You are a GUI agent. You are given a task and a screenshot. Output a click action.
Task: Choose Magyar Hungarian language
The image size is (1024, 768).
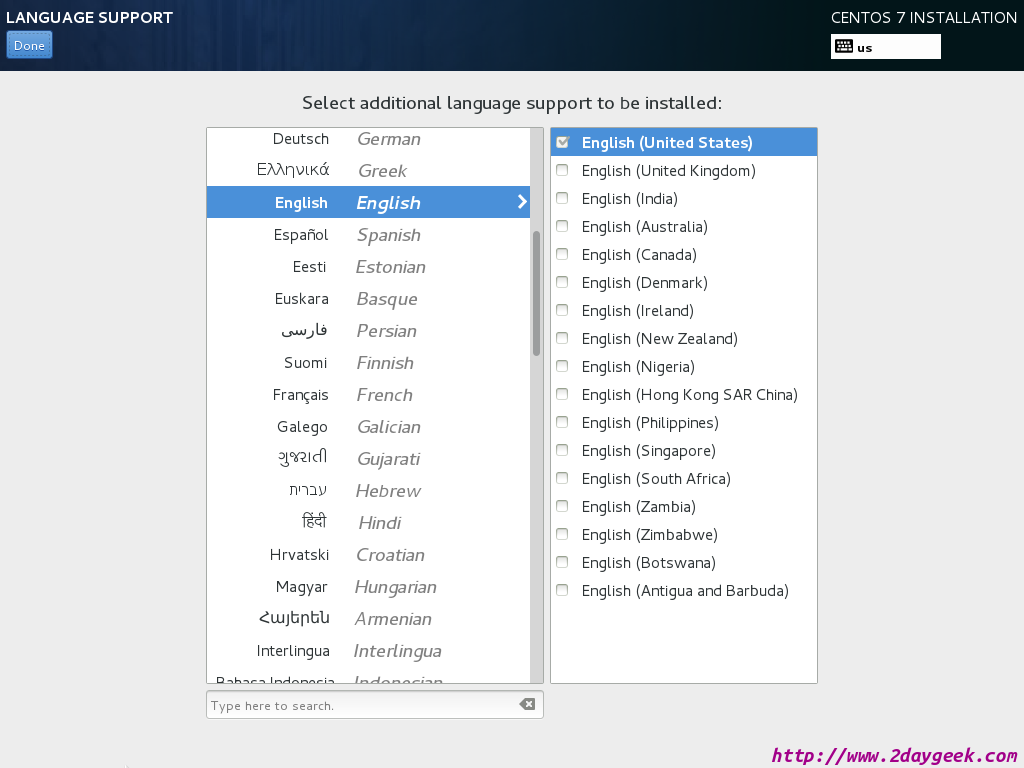(x=368, y=586)
